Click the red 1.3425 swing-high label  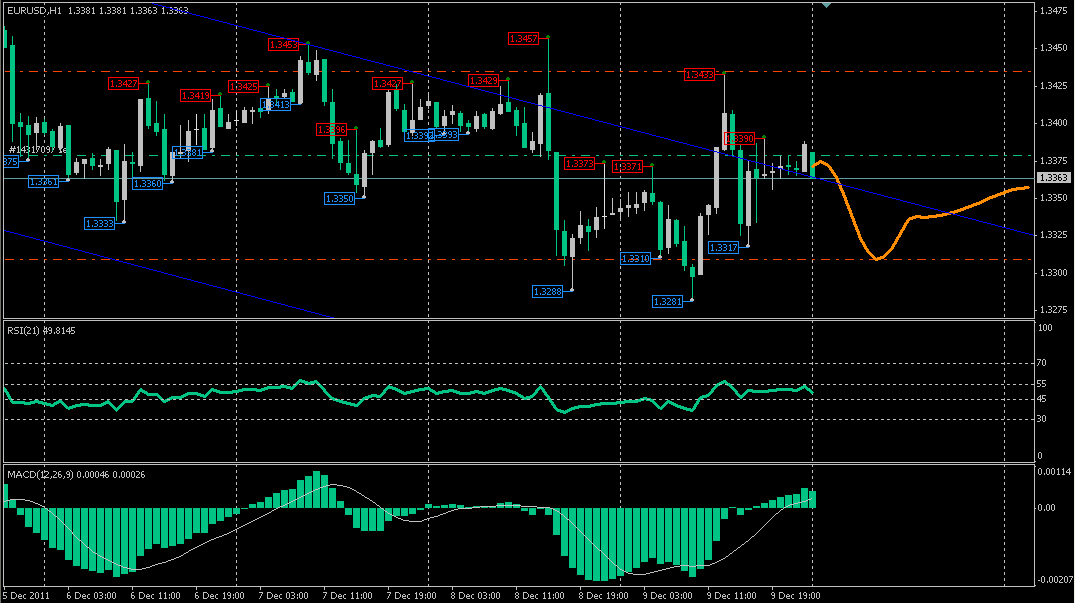coord(244,86)
